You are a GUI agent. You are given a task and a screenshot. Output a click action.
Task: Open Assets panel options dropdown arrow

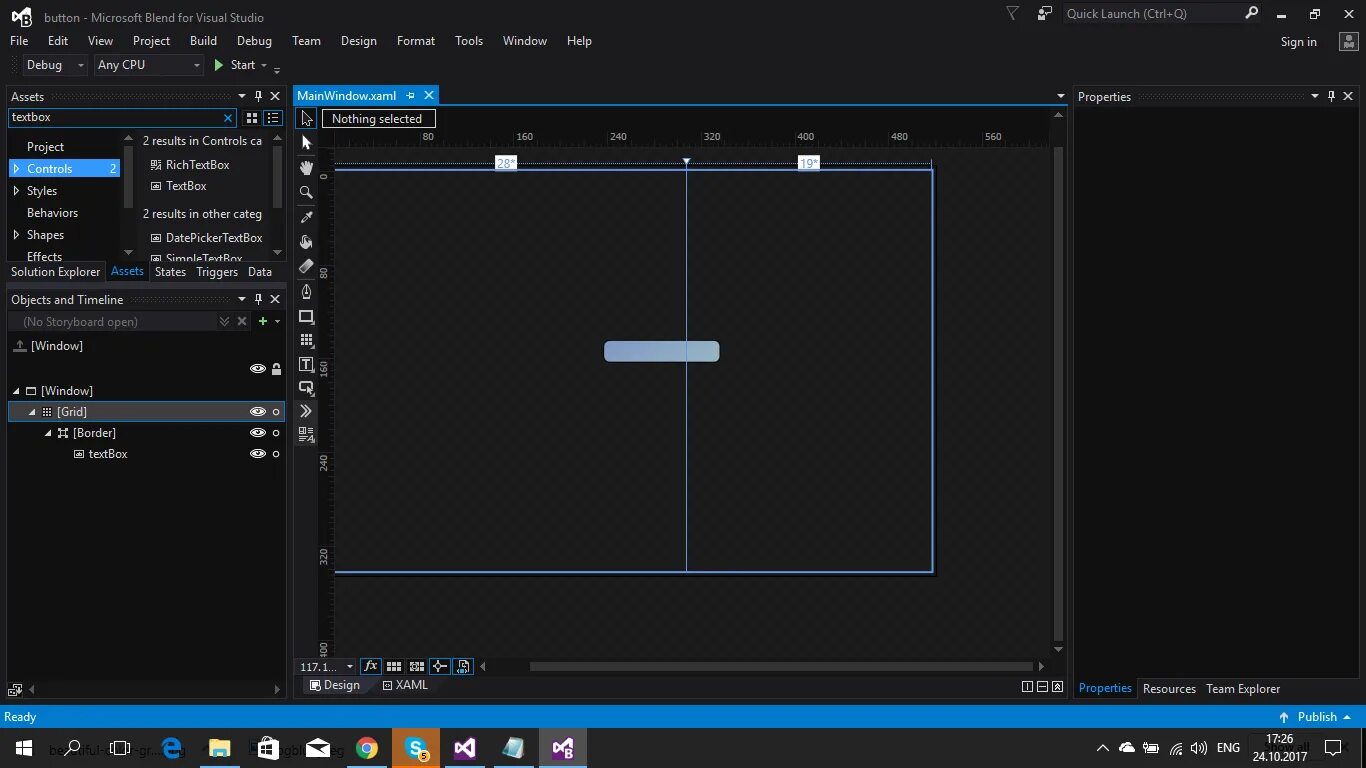[x=241, y=96]
